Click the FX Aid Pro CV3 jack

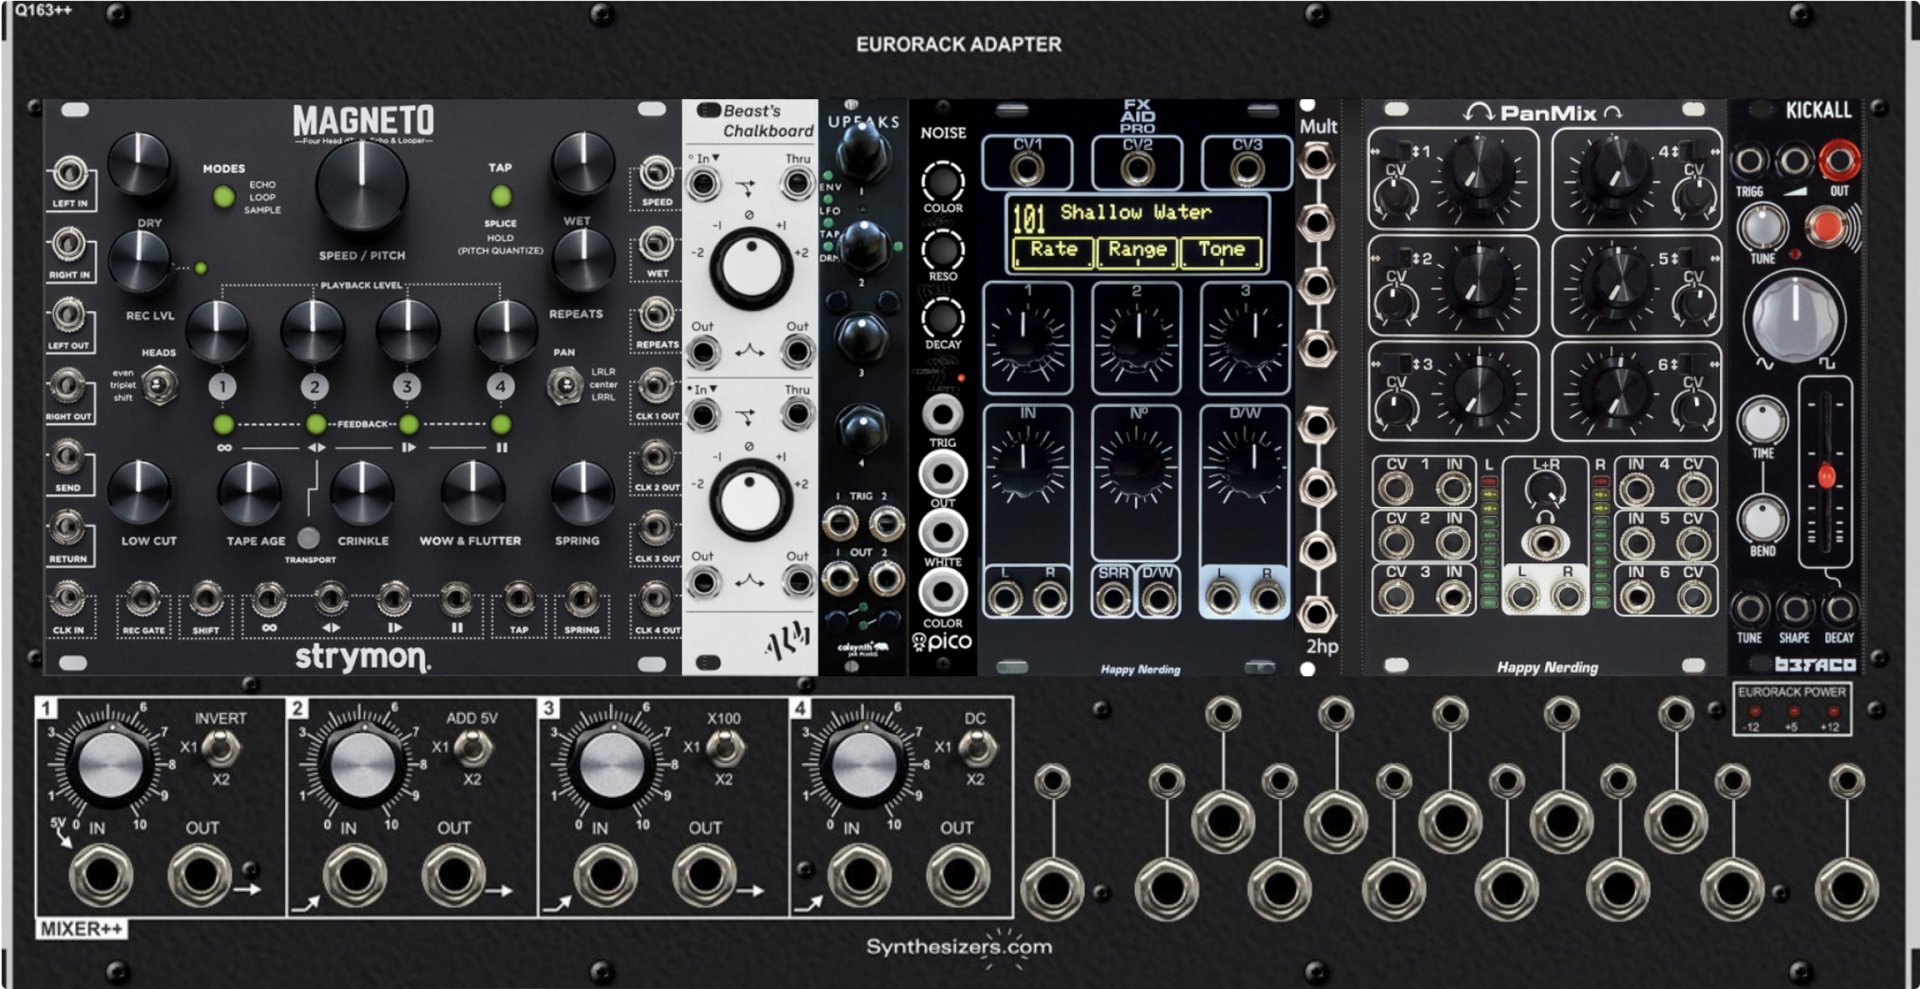(1246, 169)
